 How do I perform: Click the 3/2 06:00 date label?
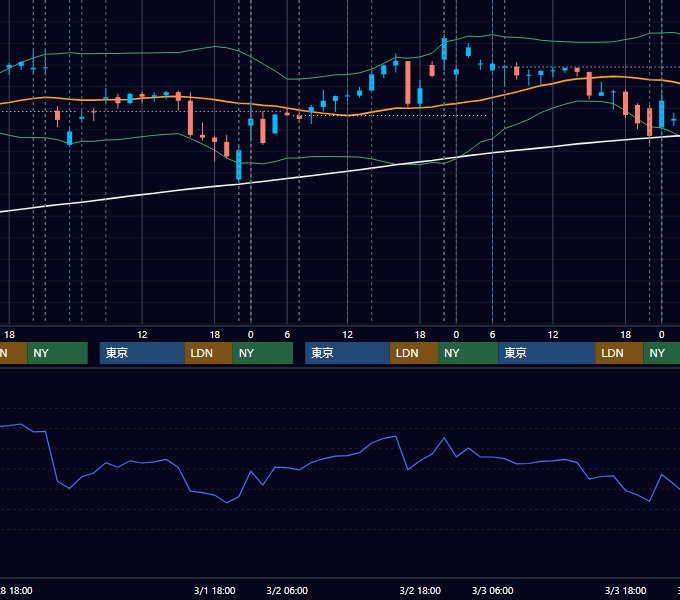pyautogui.click(x=287, y=590)
